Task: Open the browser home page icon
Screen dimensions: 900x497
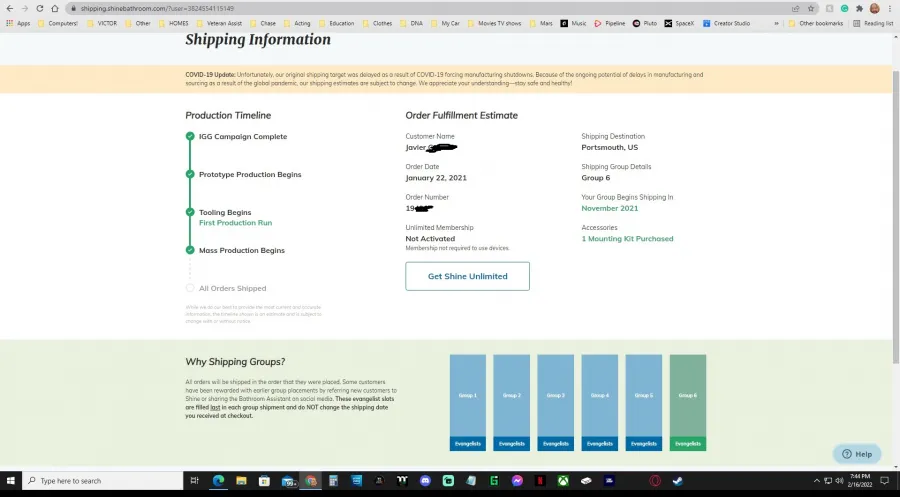Action: (x=55, y=9)
